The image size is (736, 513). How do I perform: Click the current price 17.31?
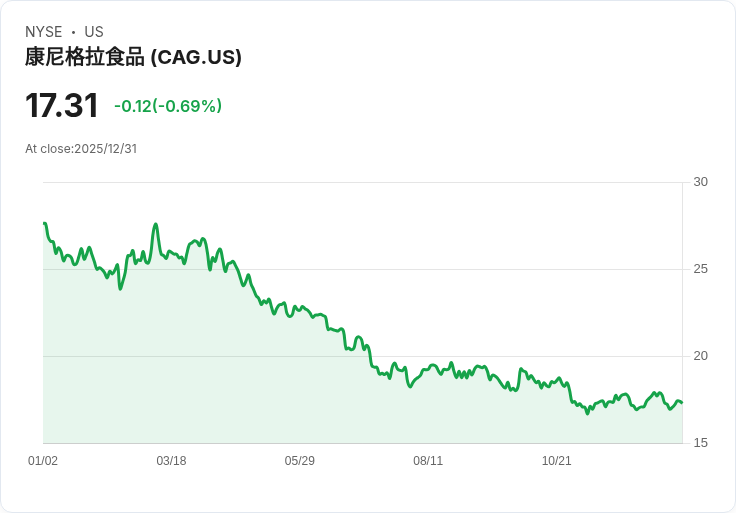62,106
